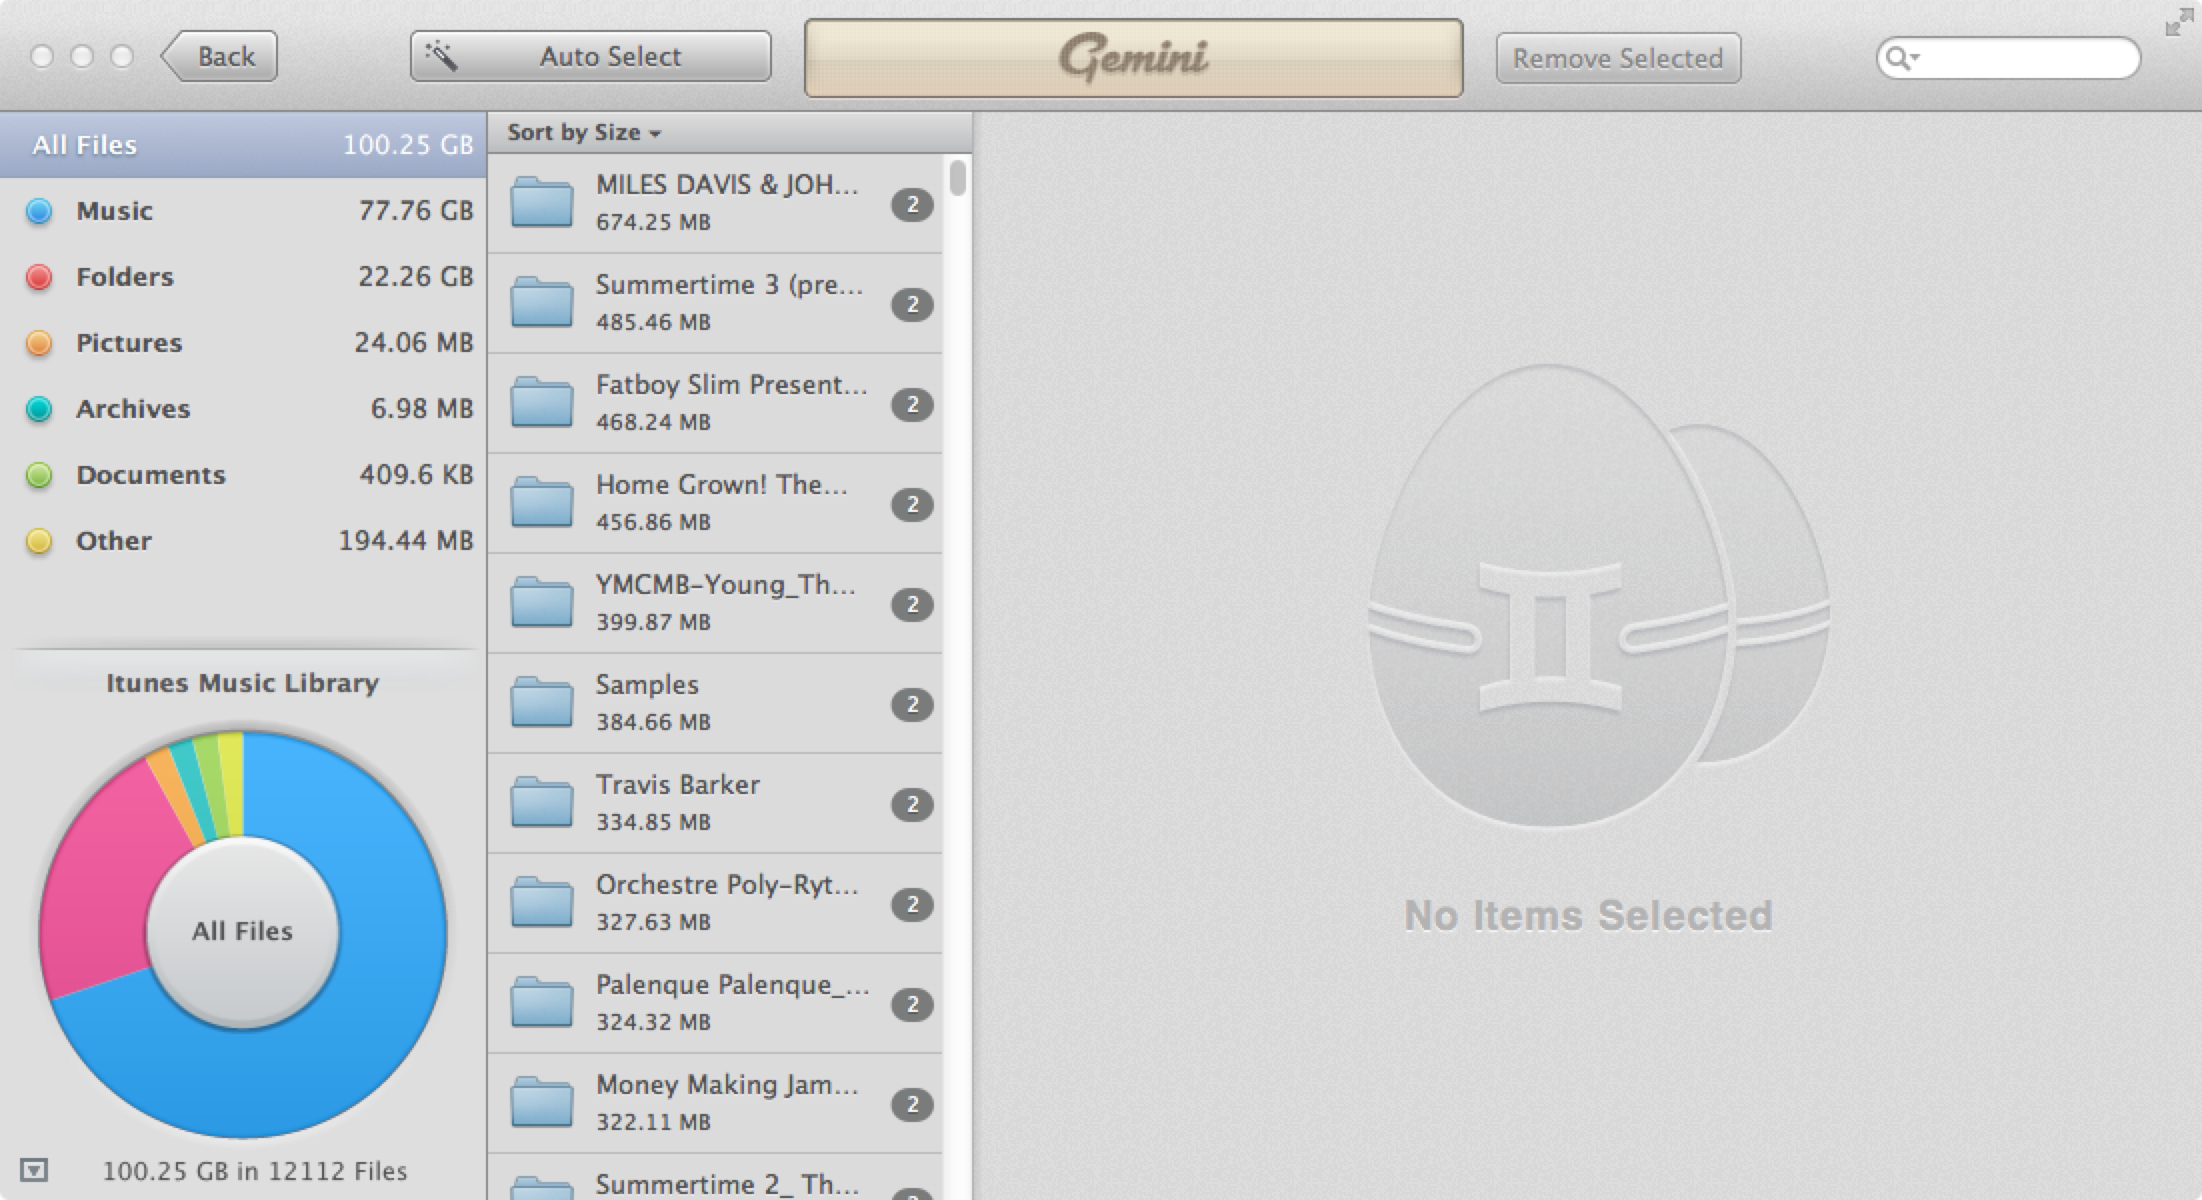Screen dimensions: 2202x1200
Task: Select the 'YMCMB-Young_Th...' row text
Action: click(725, 585)
